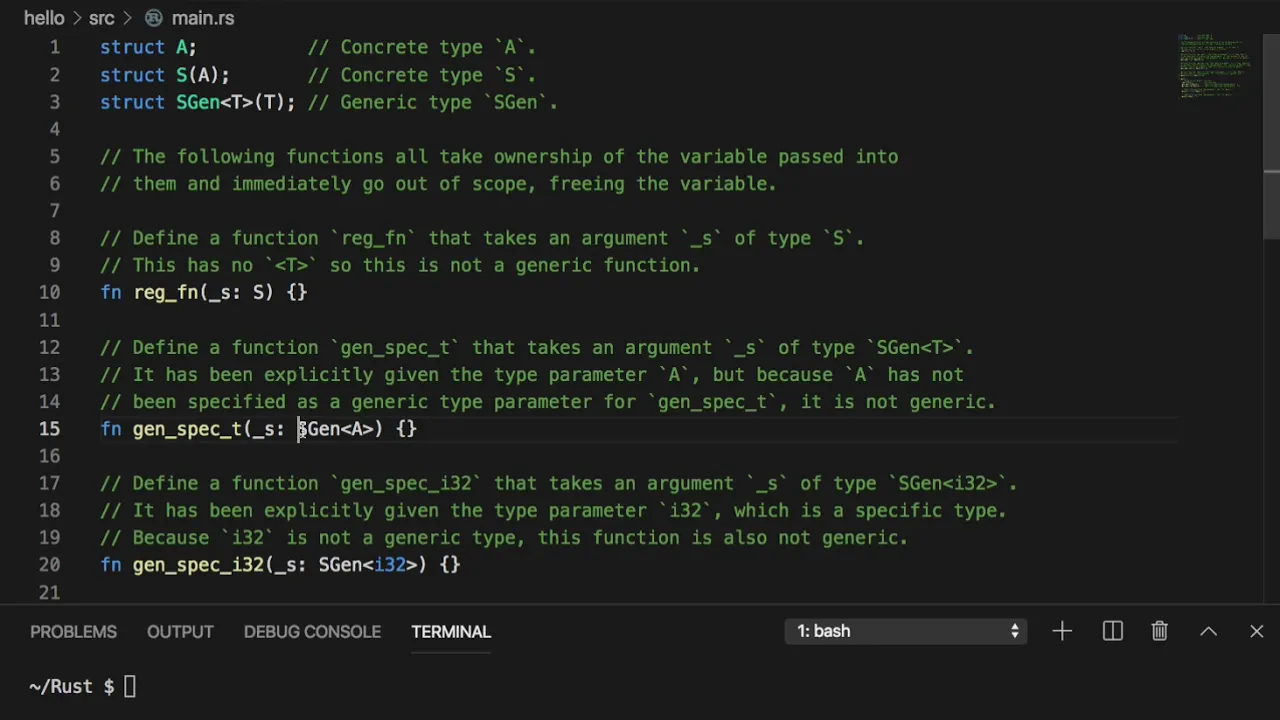Click comment 'been specified as a generic type'
Viewport: 1280px width, 720px height.
(548, 402)
